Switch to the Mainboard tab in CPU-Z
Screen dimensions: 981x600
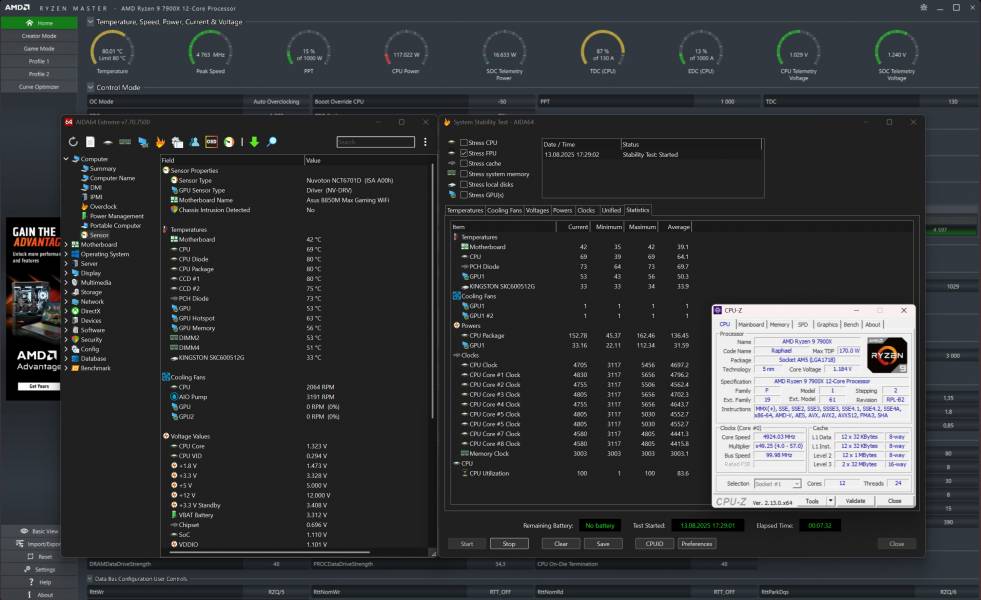751,324
